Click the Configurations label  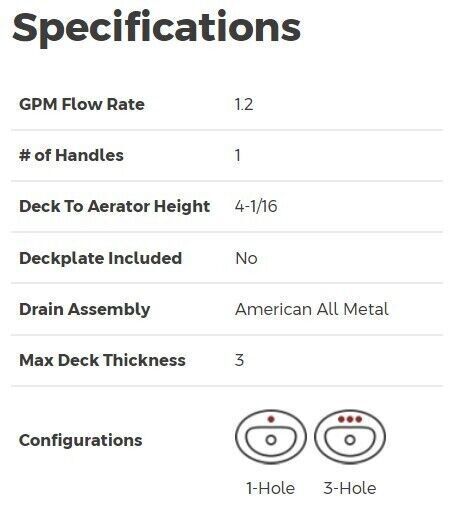click(81, 440)
